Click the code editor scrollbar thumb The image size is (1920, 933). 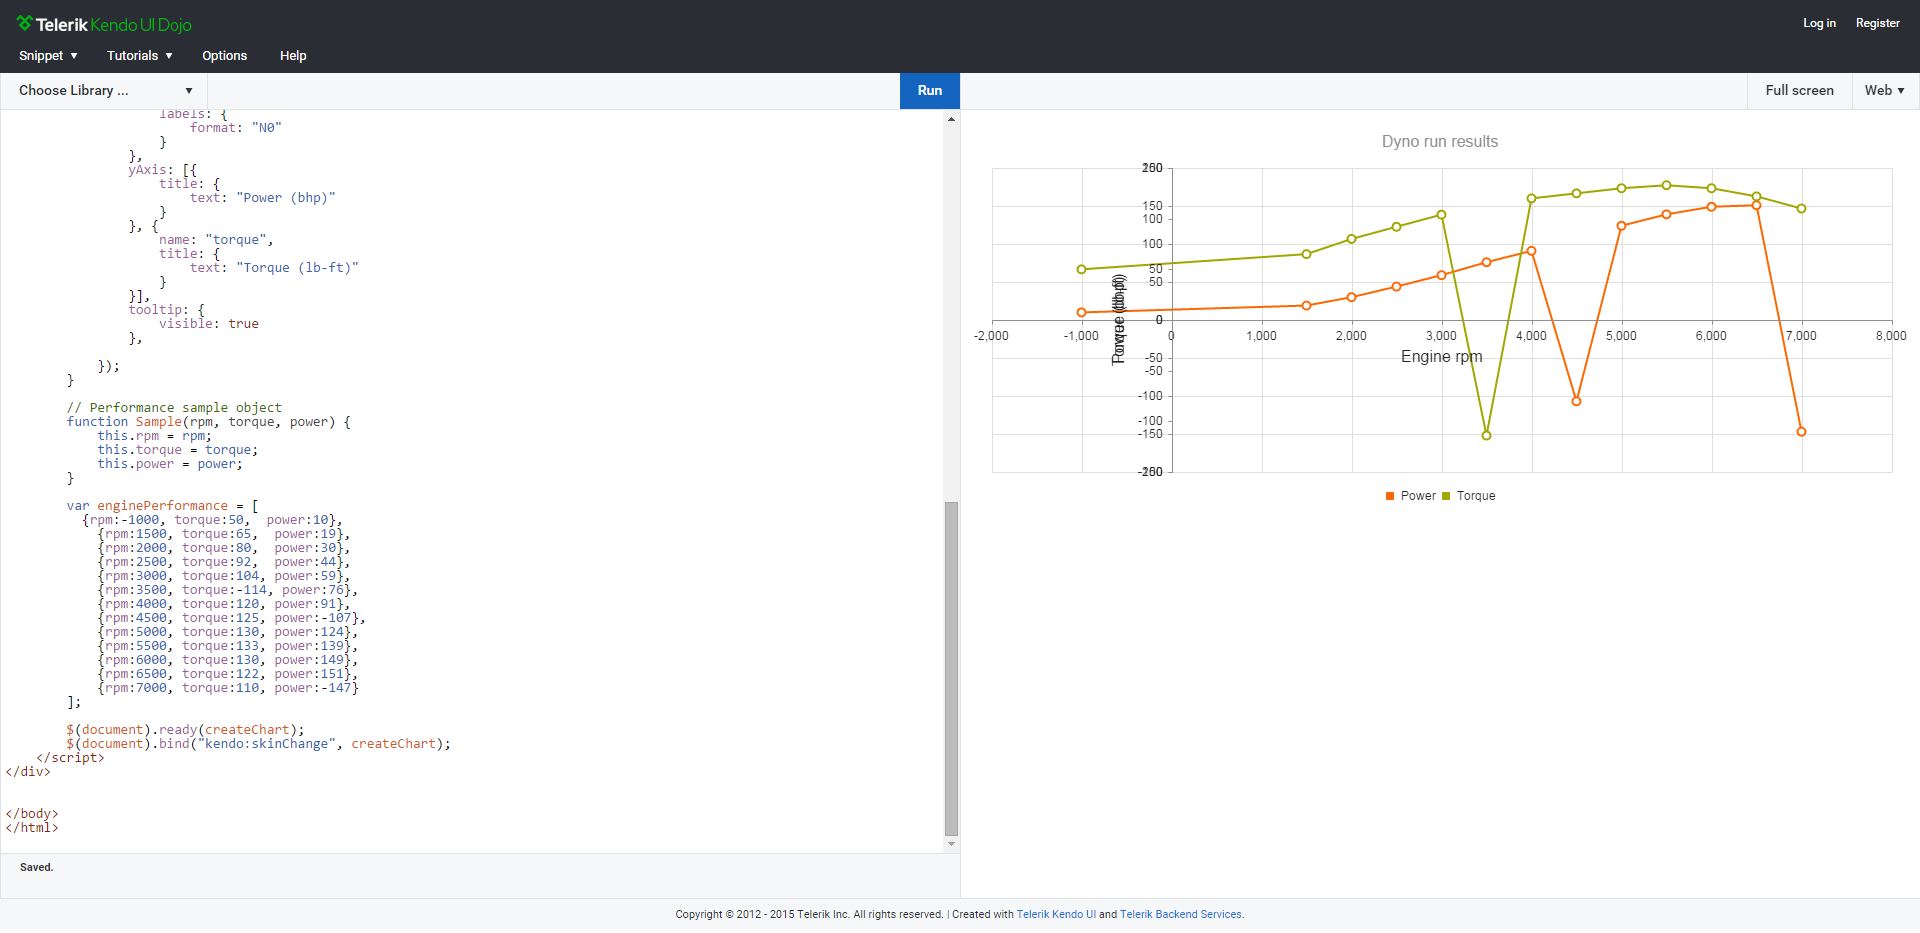951,668
